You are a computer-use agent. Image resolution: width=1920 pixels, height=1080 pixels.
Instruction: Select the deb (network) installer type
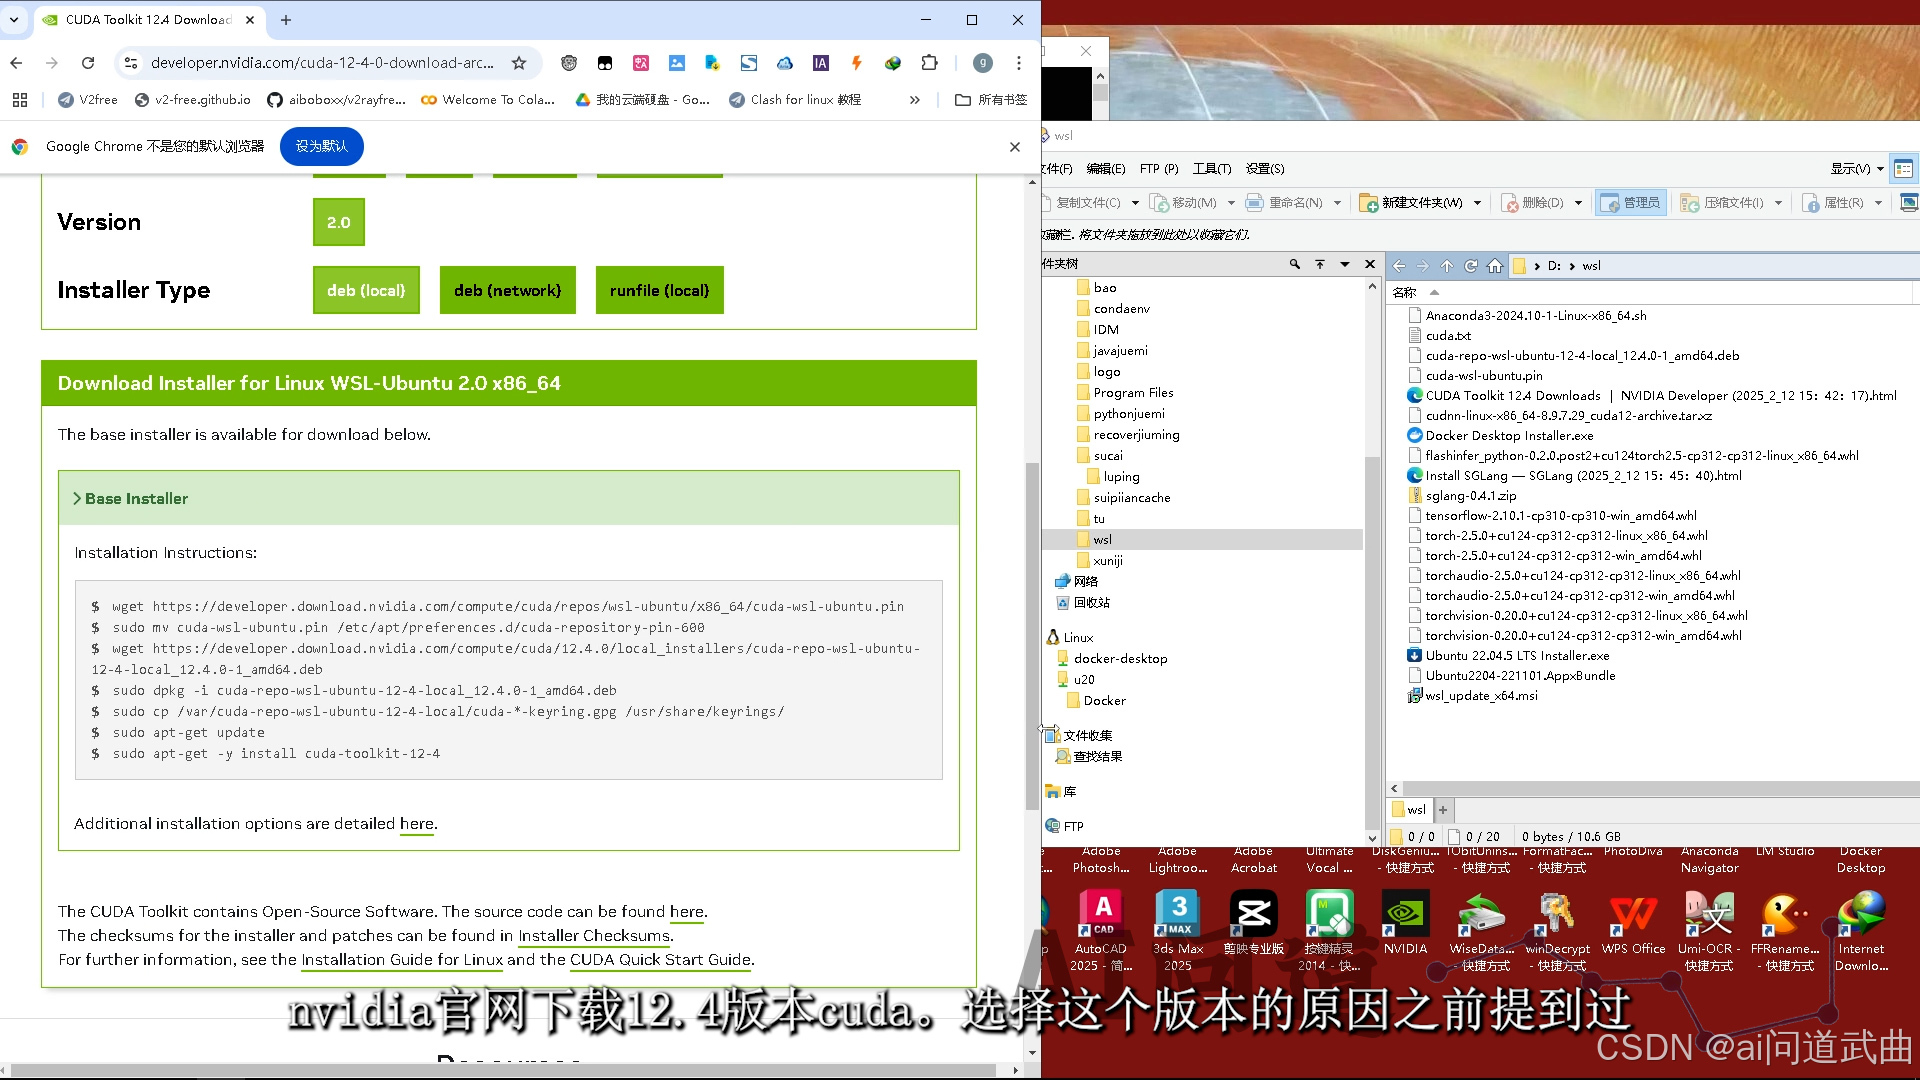[x=507, y=290]
